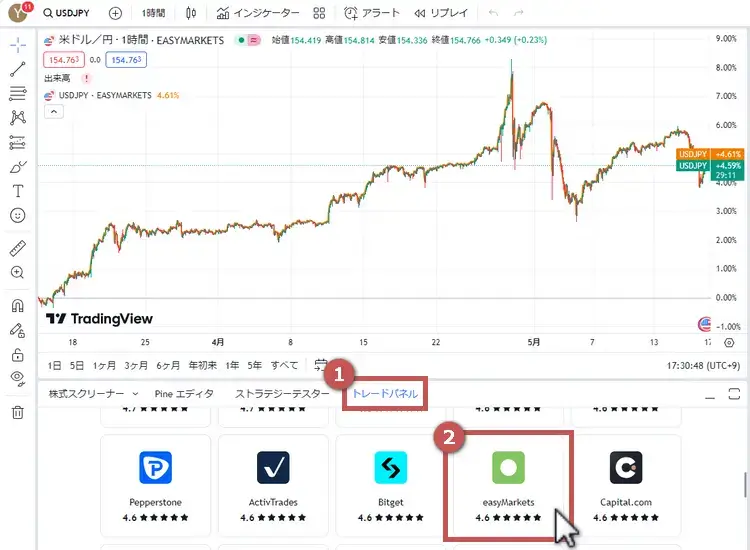Open the Fibonacci retracement tools
This screenshot has width=750, height=550.
(x=18, y=93)
